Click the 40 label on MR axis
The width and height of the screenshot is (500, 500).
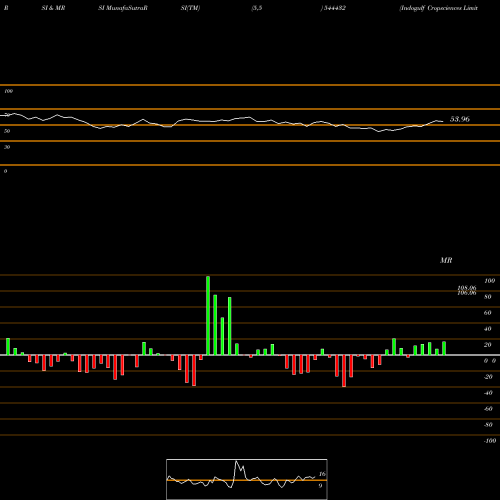488,329
